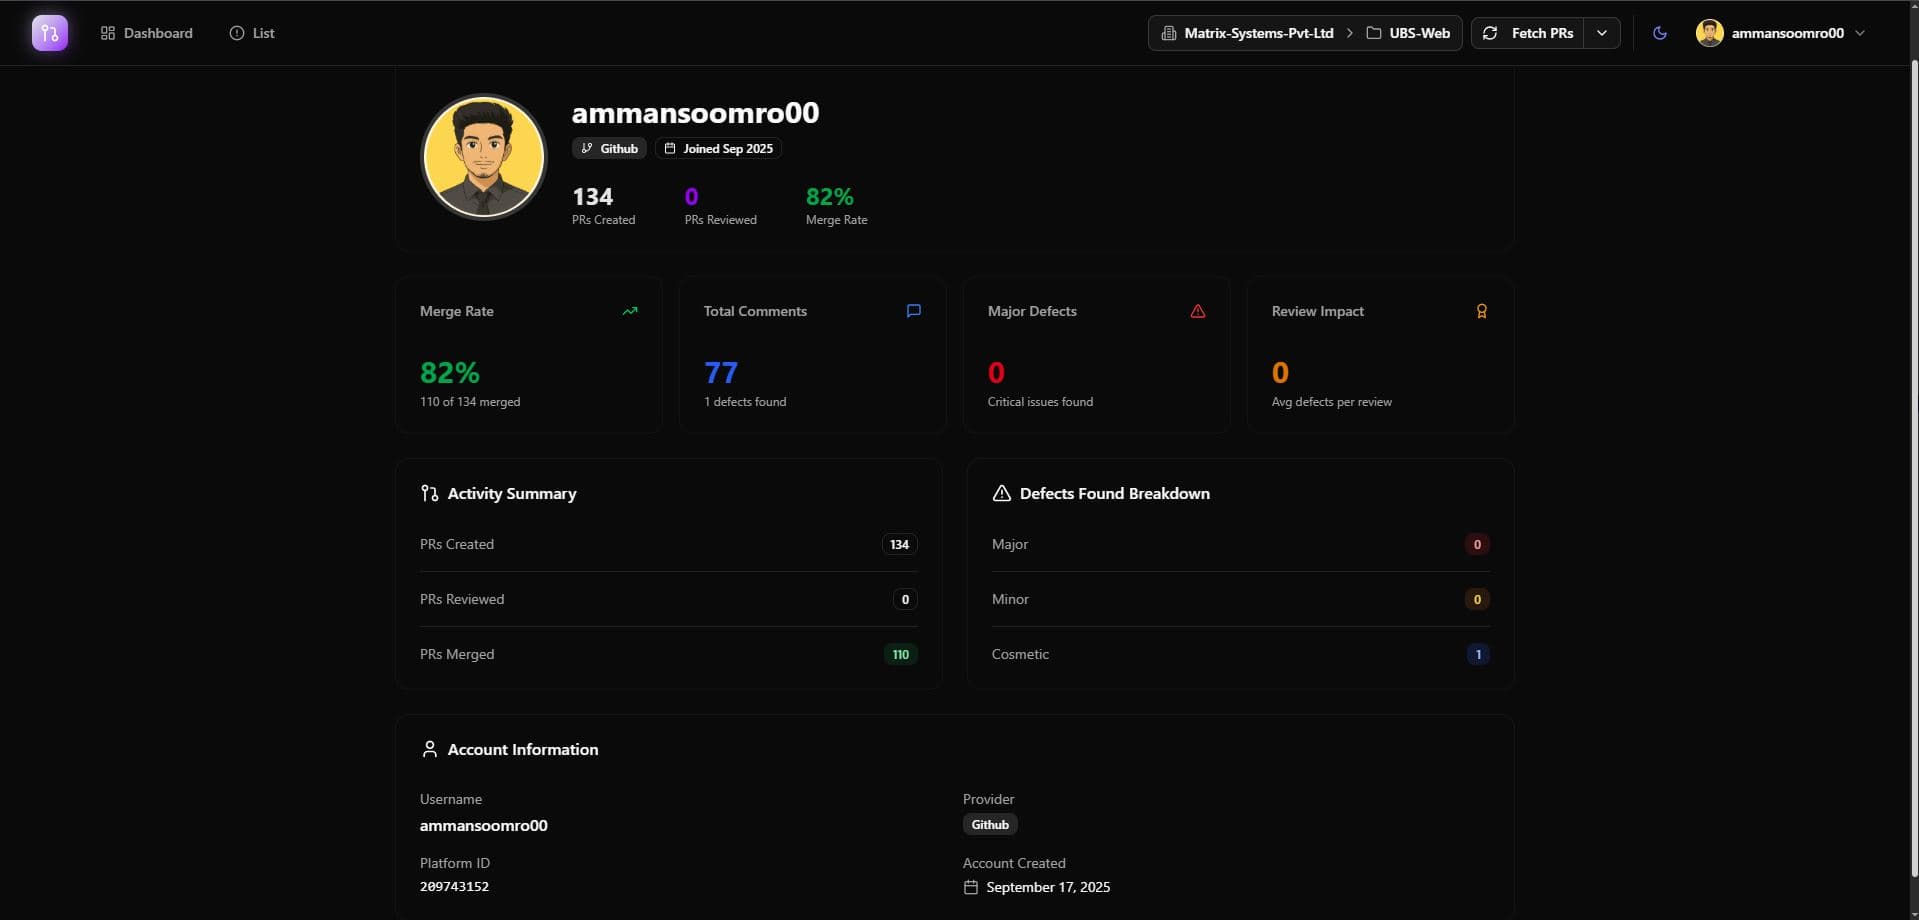This screenshot has width=1919, height=920.
Task: Open the ammansoomro00 user menu
Action: [x=1781, y=33]
